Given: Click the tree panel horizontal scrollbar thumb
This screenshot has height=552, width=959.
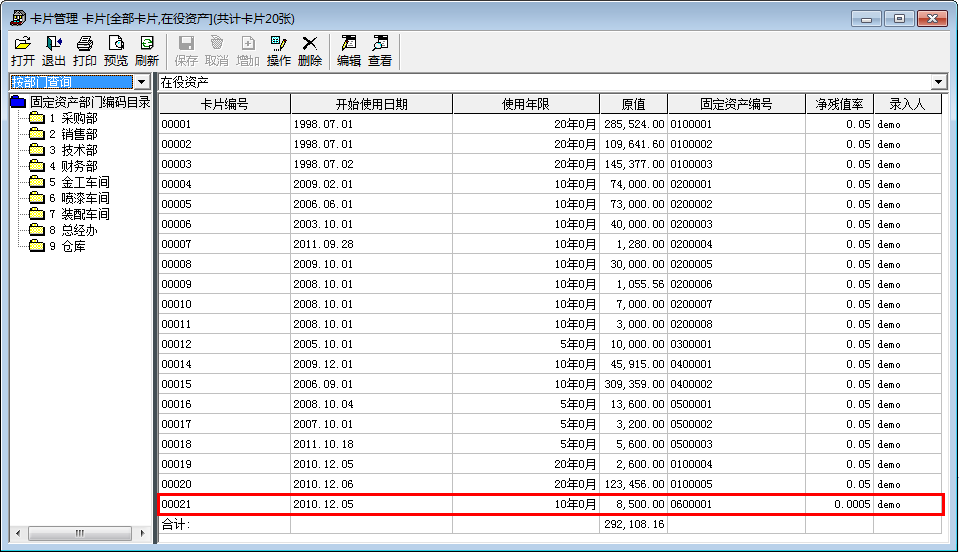Looking at the screenshot, I should (80, 534).
